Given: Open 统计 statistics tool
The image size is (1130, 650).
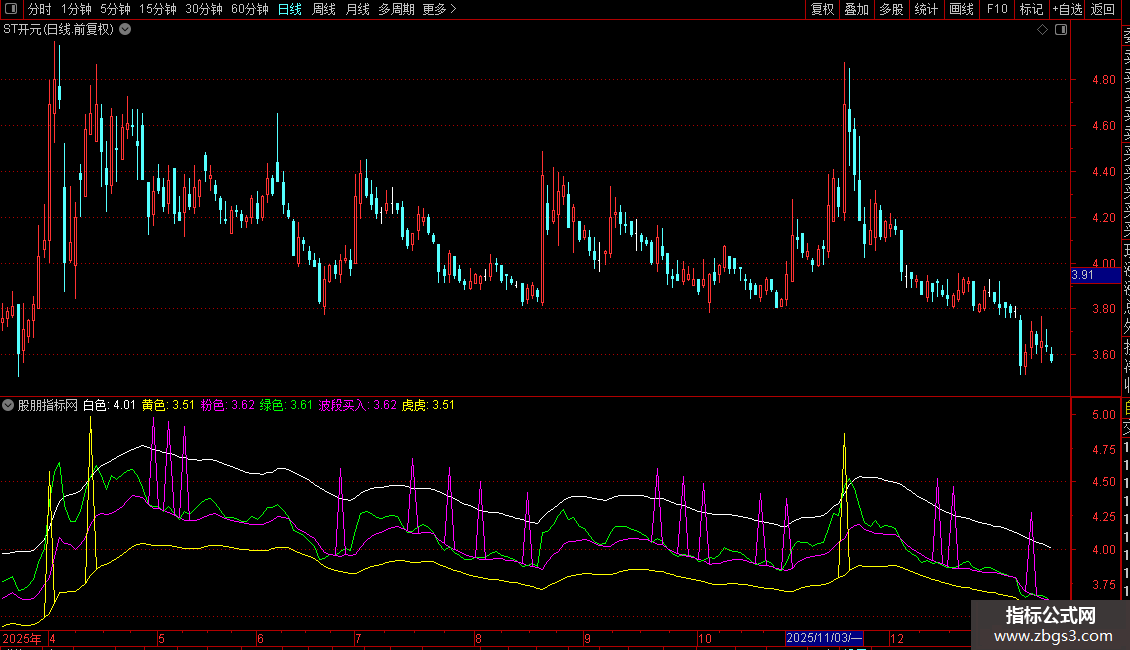Looking at the screenshot, I should (926, 9).
